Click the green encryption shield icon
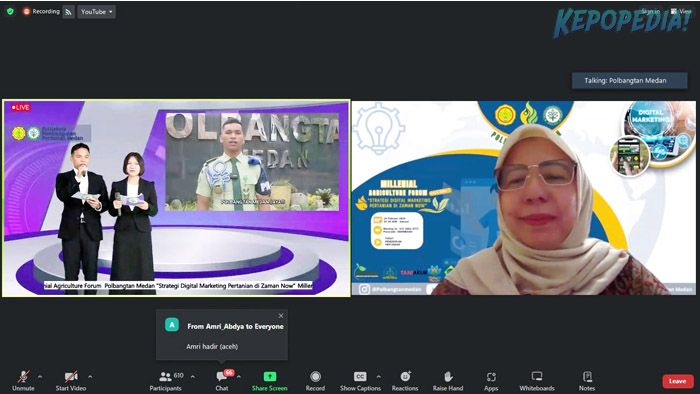This screenshot has width=700, height=394. [10, 12]
